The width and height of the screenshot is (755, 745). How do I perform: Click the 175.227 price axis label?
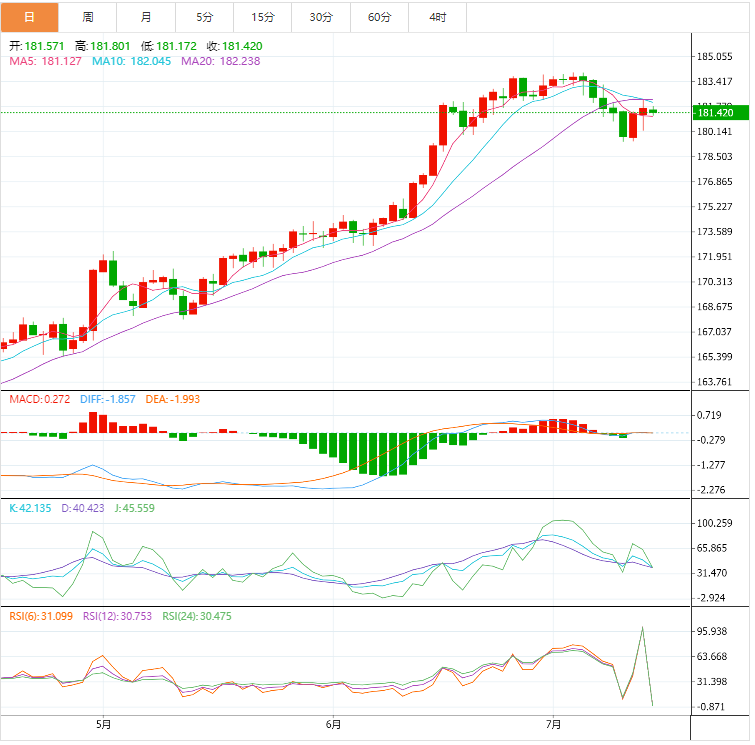coord(715,207)
